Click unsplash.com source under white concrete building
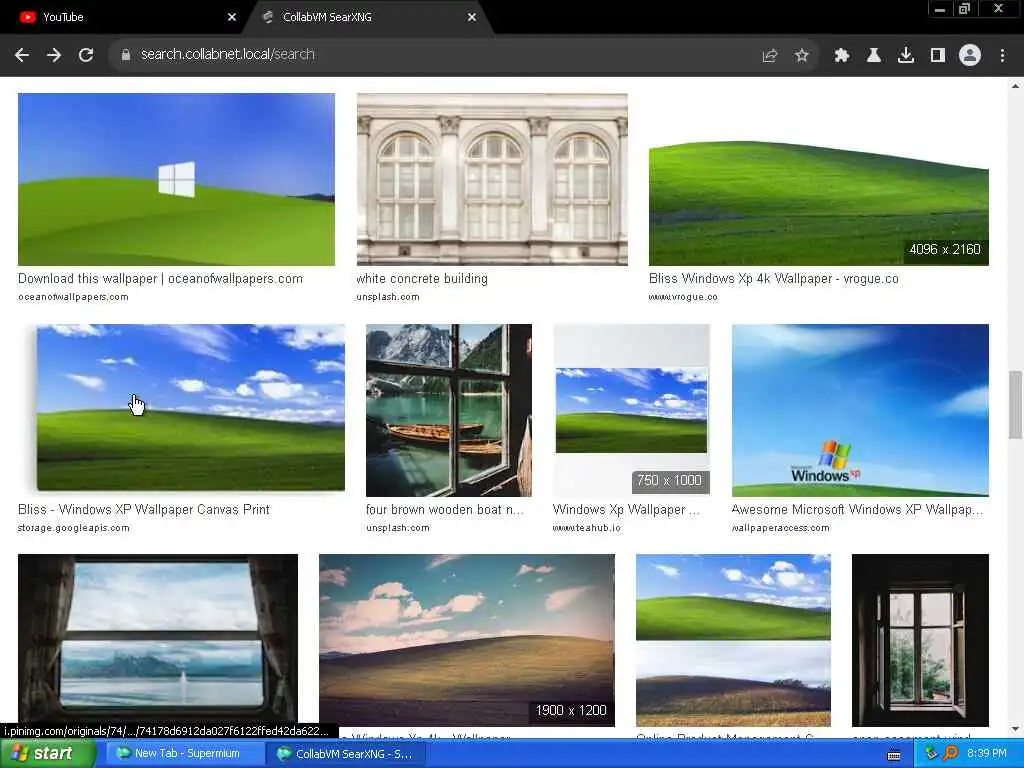The image size is (1024, 768). [388, 297]
